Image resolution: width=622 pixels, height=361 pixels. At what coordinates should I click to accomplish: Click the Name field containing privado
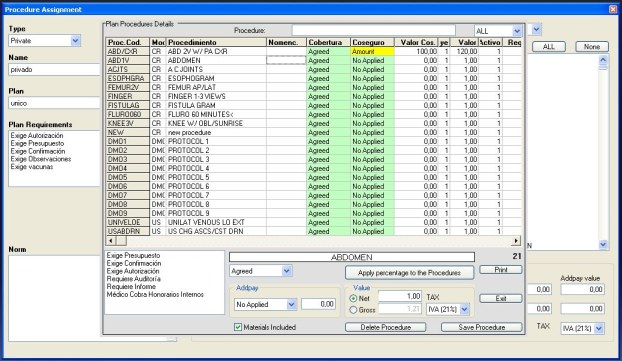(x=54, y=69)
